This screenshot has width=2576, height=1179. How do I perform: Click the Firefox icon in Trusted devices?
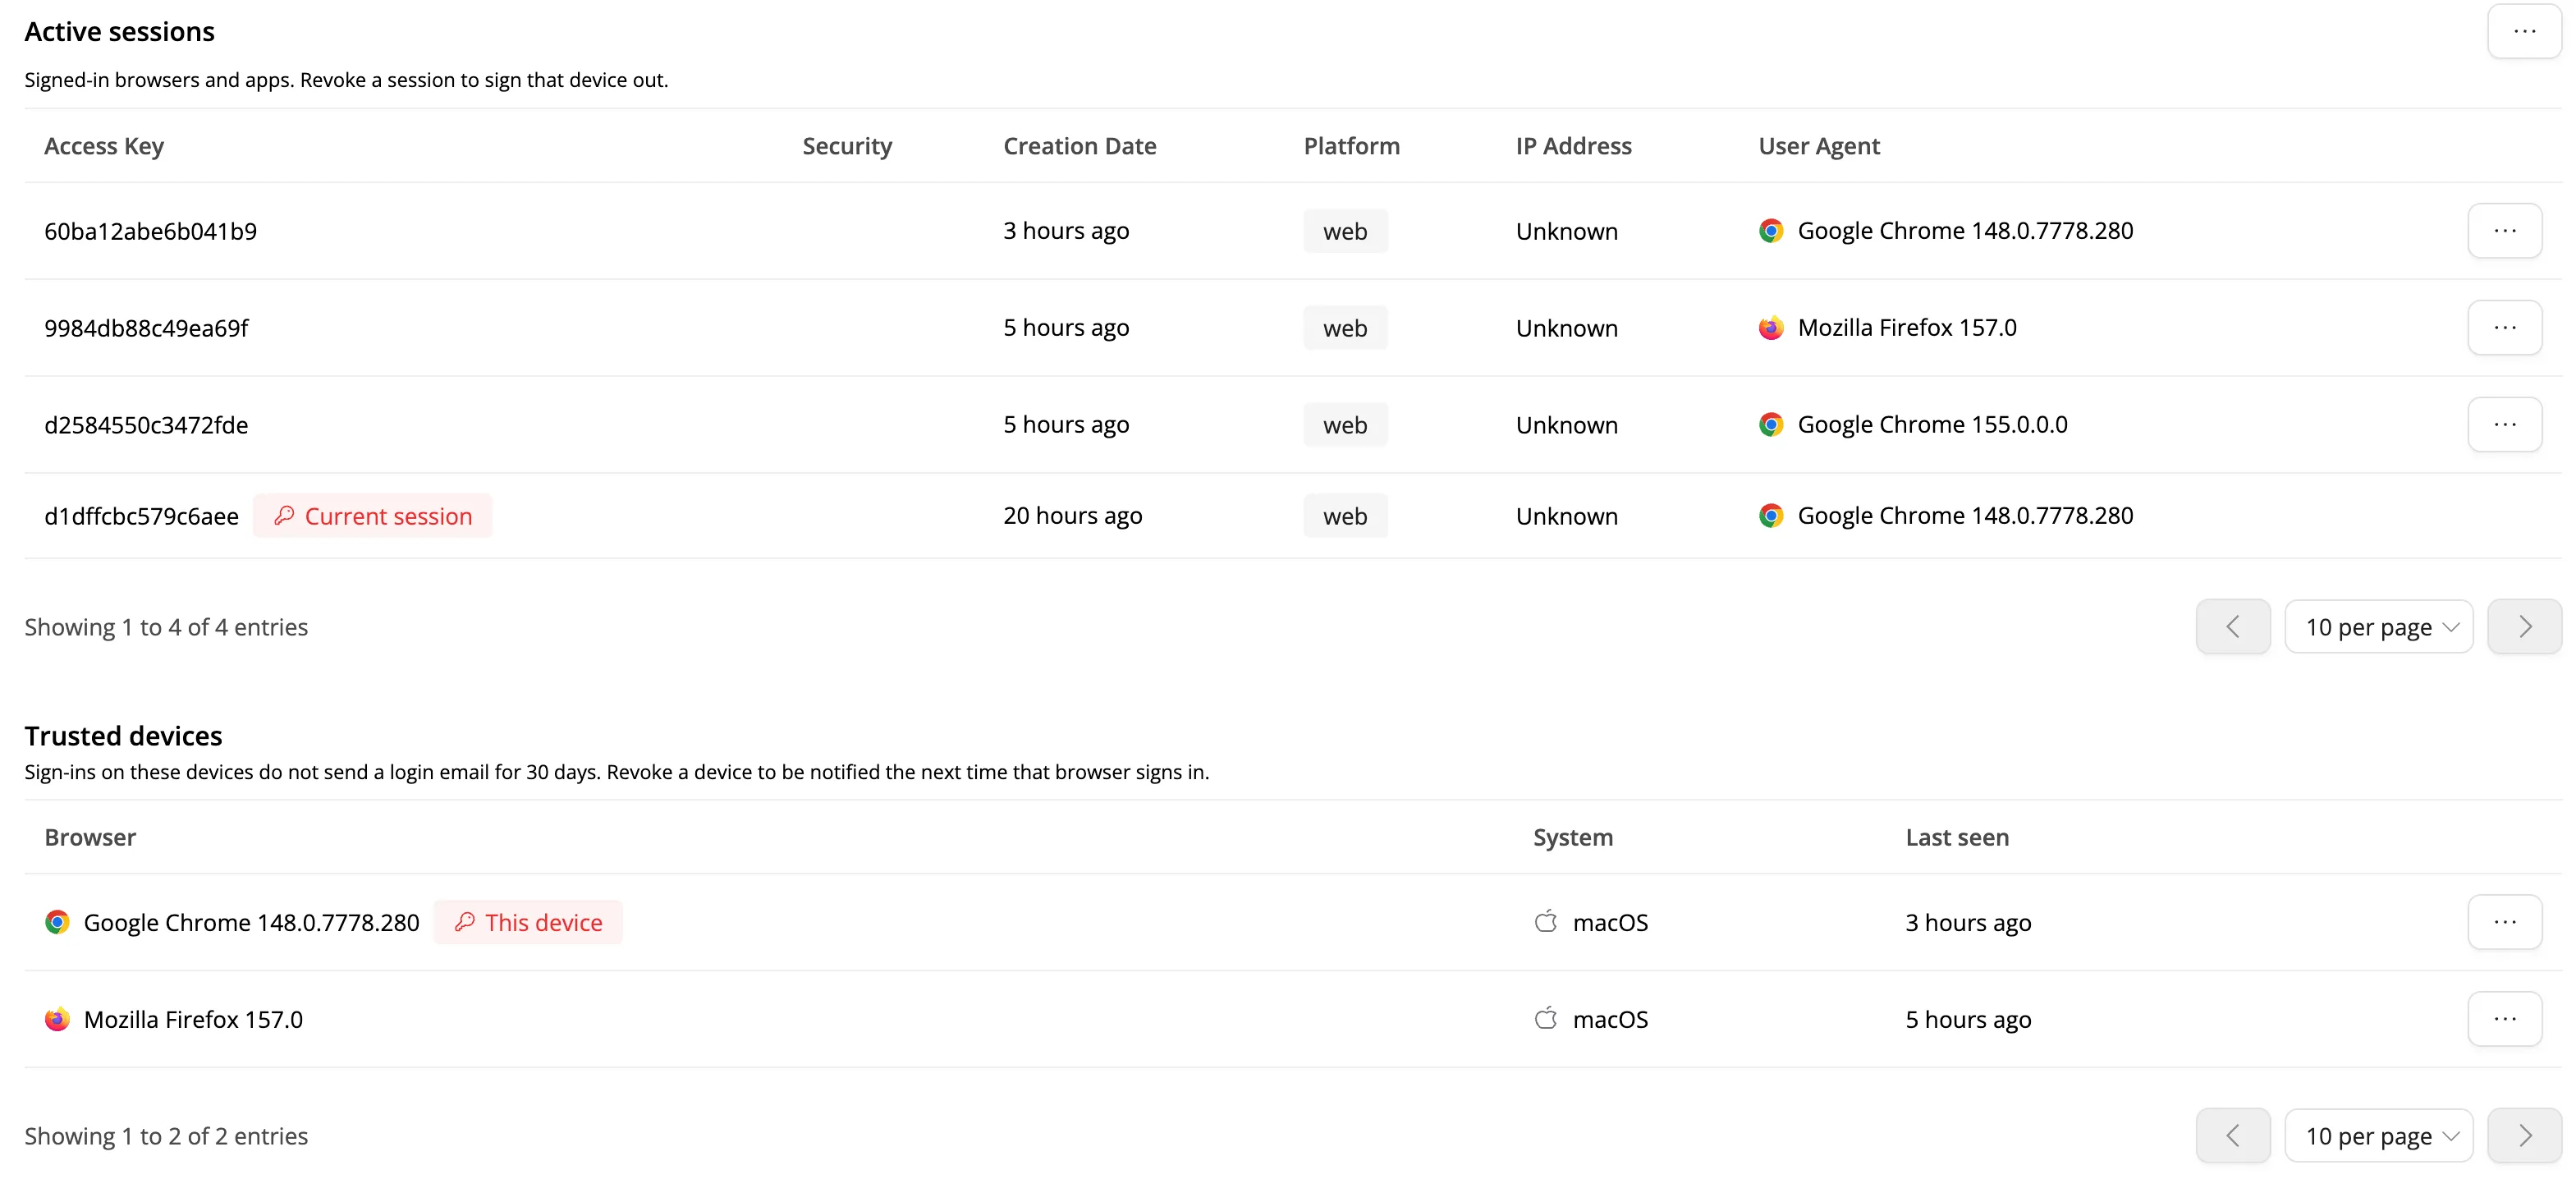point(57,1019)
